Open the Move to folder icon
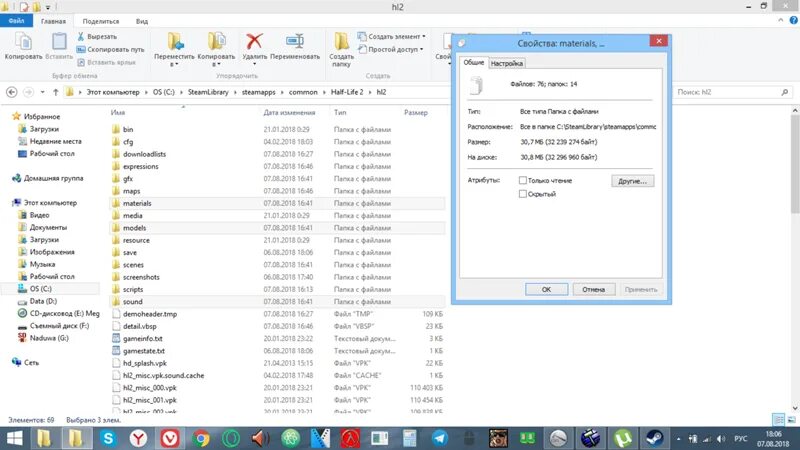The height and width of the screenshot is (450, 800). [x=174, y=41]
